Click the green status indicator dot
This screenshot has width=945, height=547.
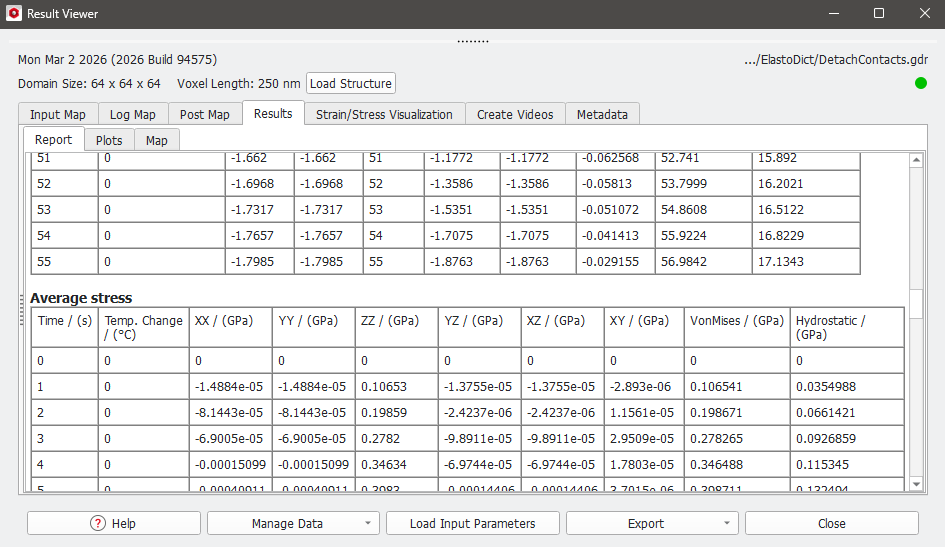920,83
